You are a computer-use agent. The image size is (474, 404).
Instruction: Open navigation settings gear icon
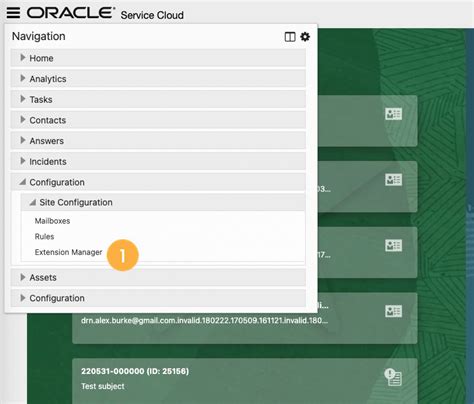(305, 37)
